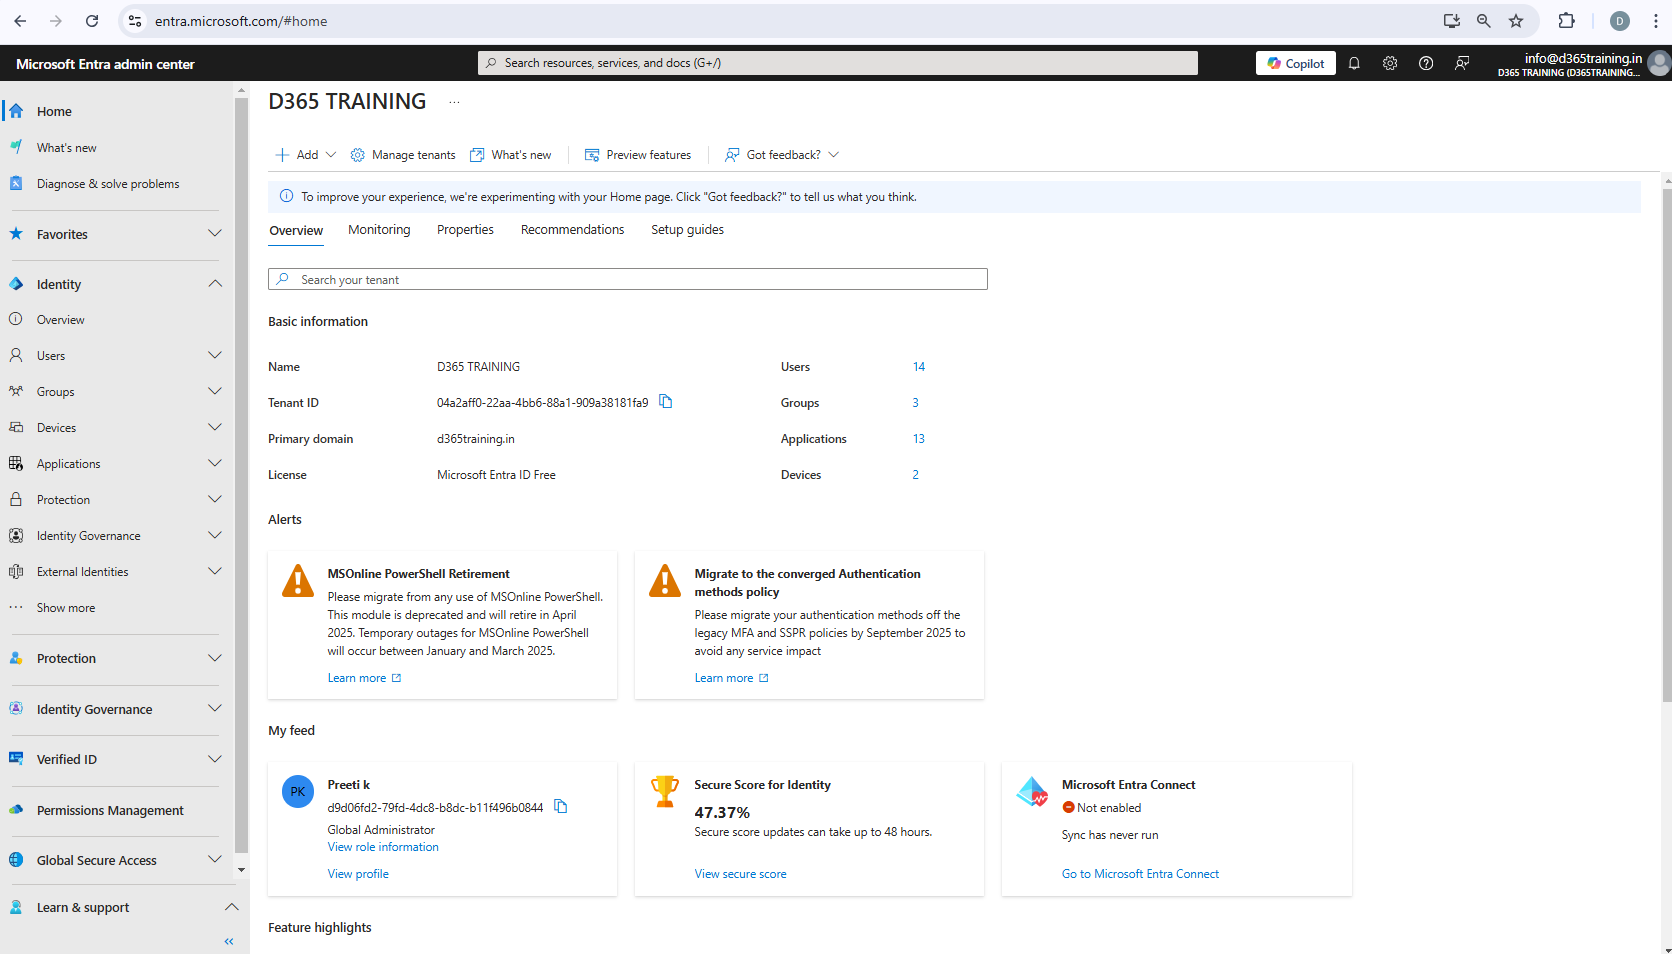Viewport: 1672px width, 954px height.
Task: Click View role information link
Action: point(383,847)
